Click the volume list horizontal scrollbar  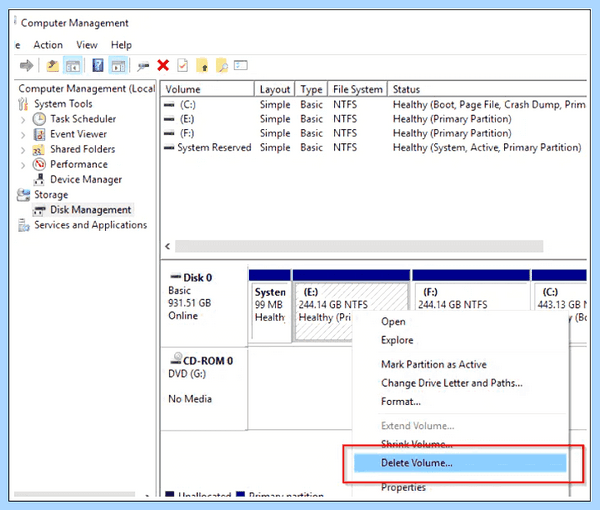point(359,246)
